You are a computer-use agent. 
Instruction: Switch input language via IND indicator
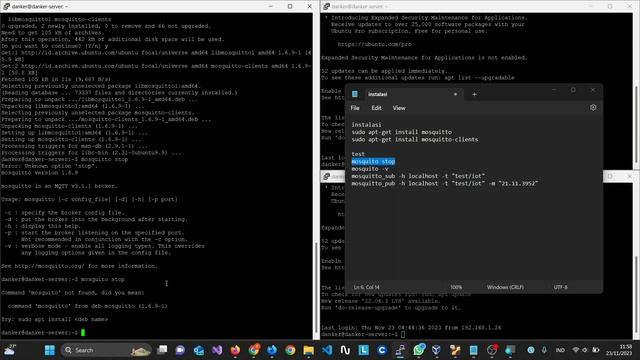pyautogui.click(x=560, y=350)
